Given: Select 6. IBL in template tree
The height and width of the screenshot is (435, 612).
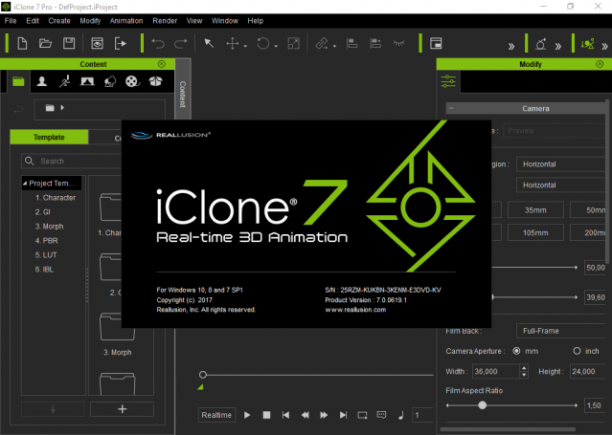Looking at the screenshot, I should [44, 270].
